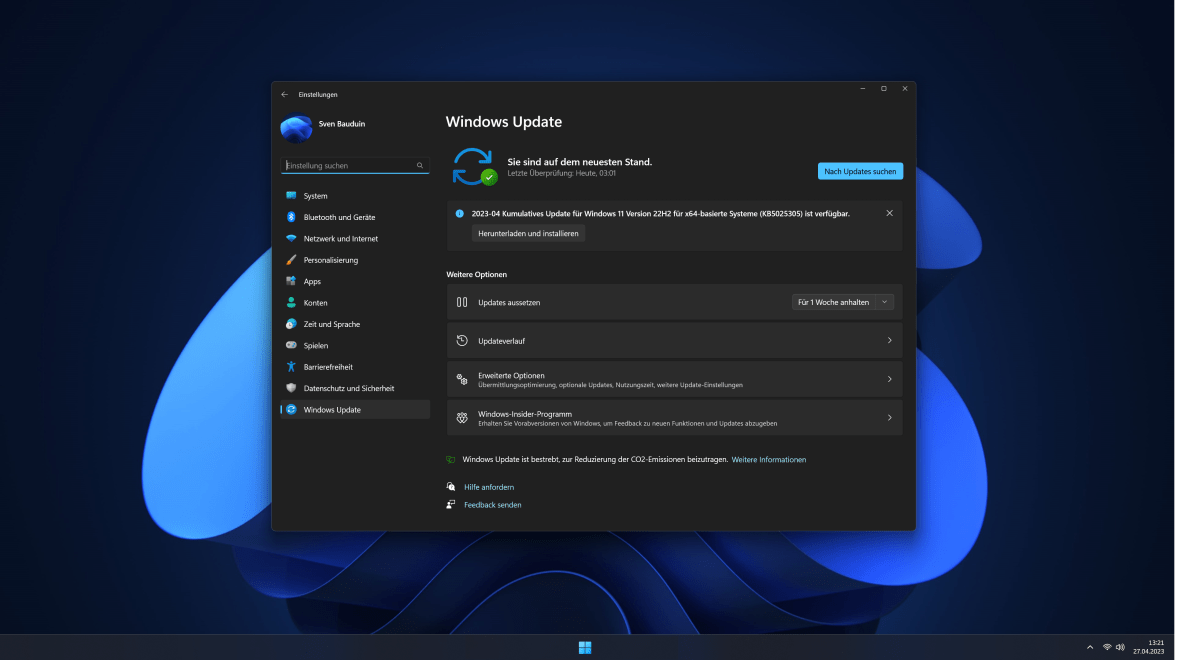Image resolution: width=1200 pixels, height=660 pixels.
Task: Open the Apps section icon
Action: pos(291,281)
